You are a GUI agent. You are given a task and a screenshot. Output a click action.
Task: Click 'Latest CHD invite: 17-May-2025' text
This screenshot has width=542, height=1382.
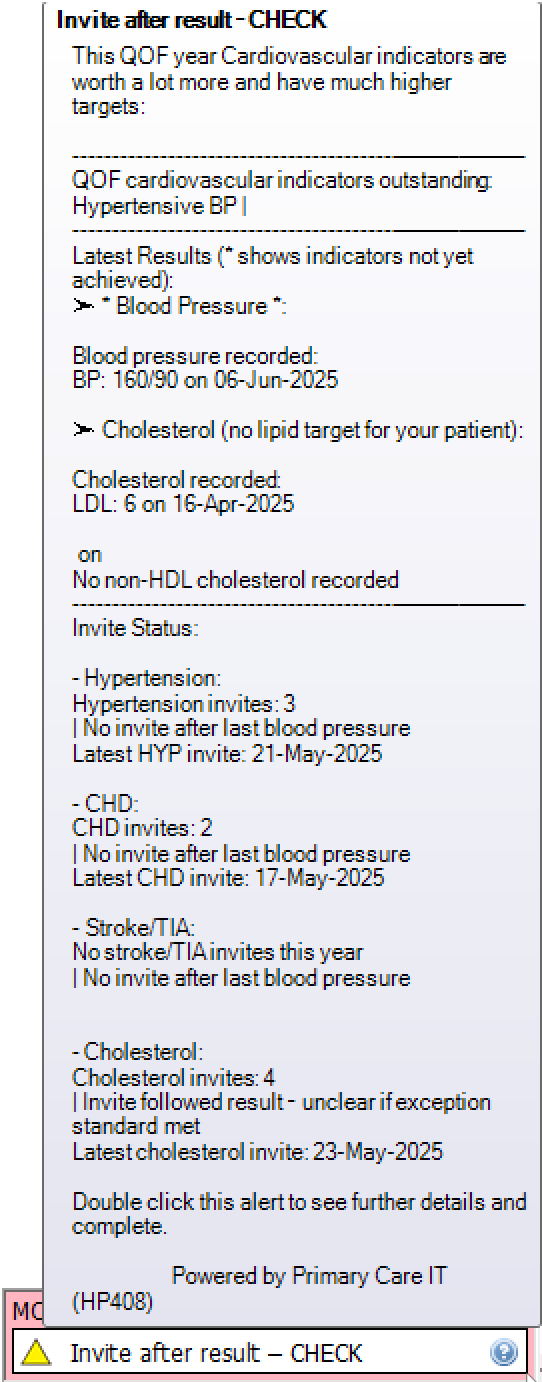(x=228, y=878)
